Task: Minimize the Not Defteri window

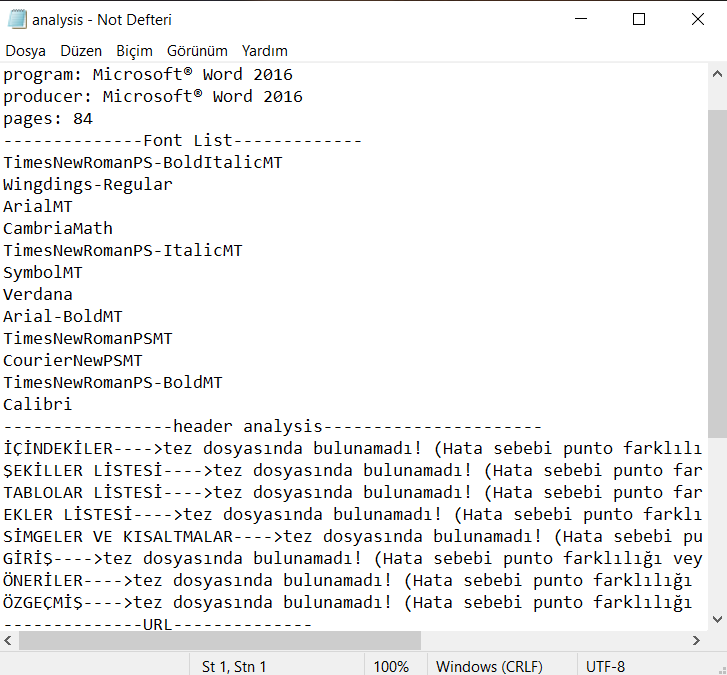Action: point(581,19)
